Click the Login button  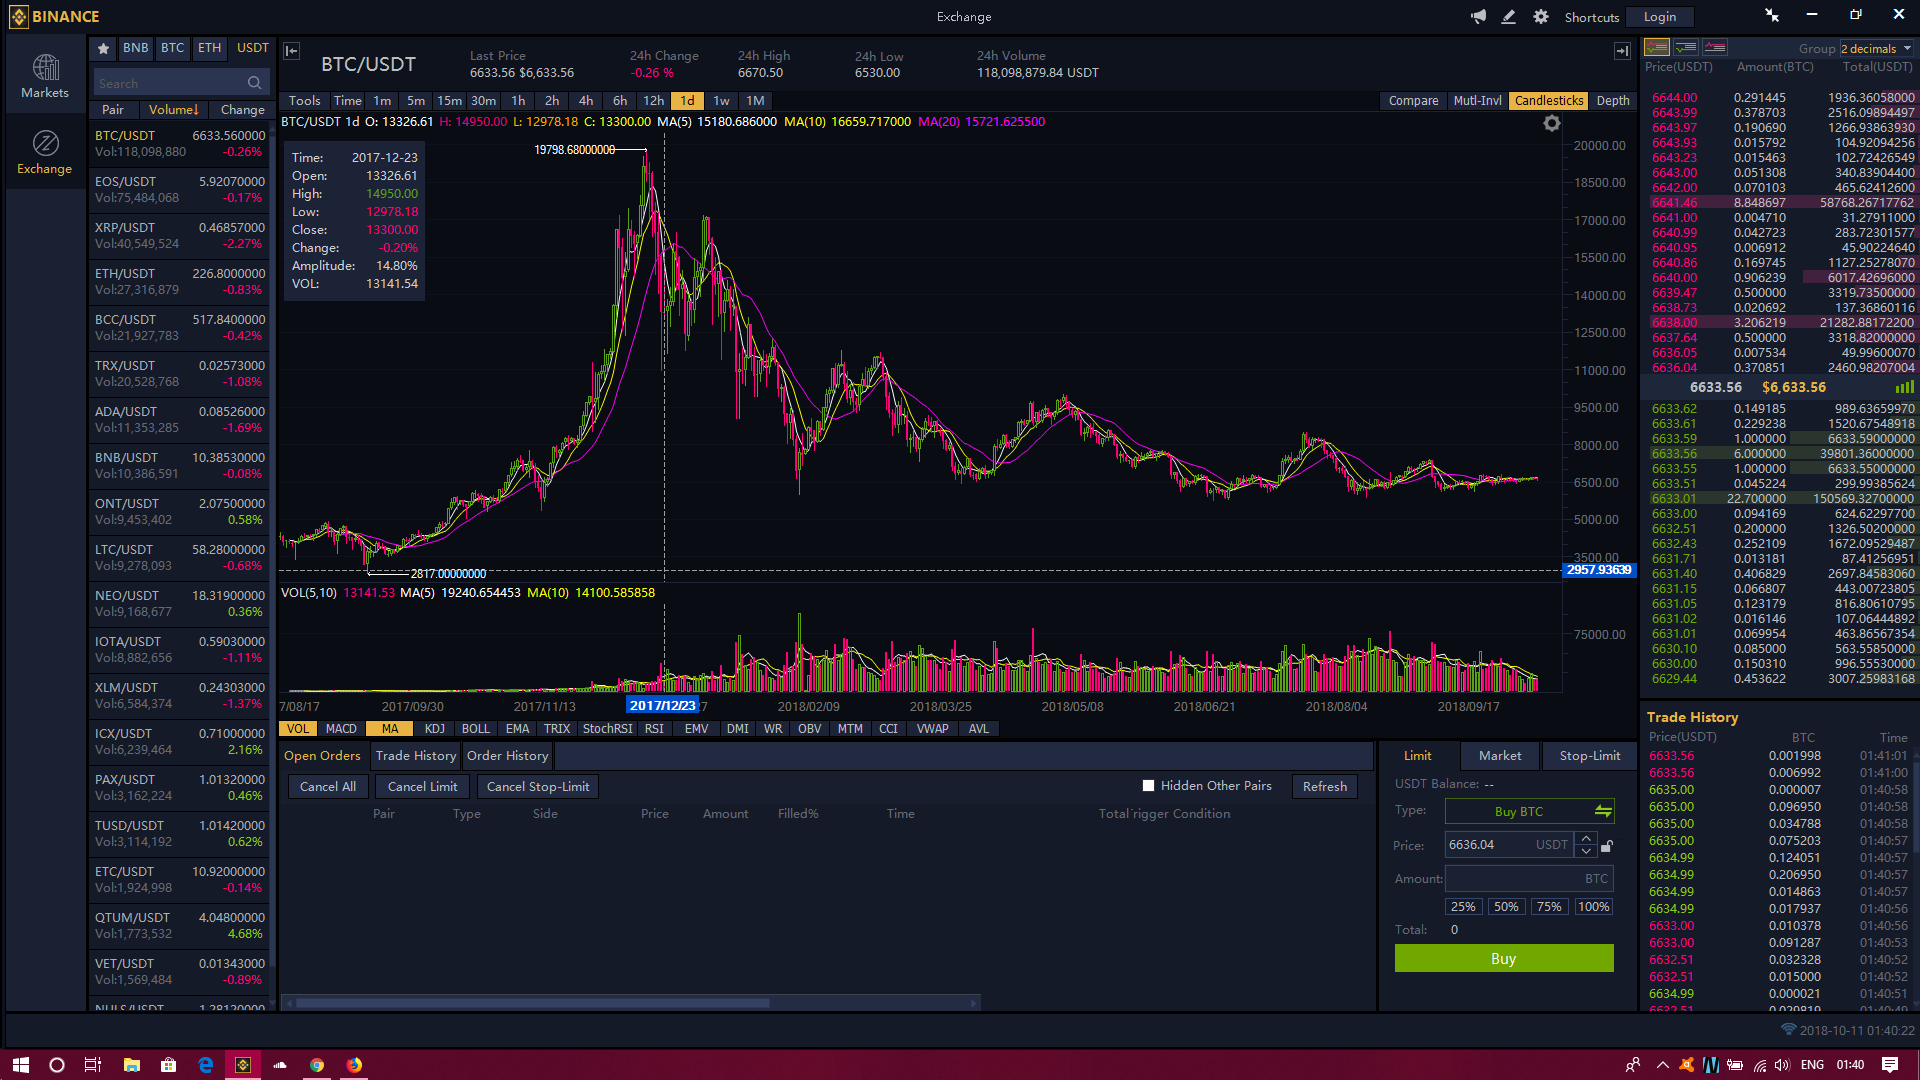(x=1659, y=17)
